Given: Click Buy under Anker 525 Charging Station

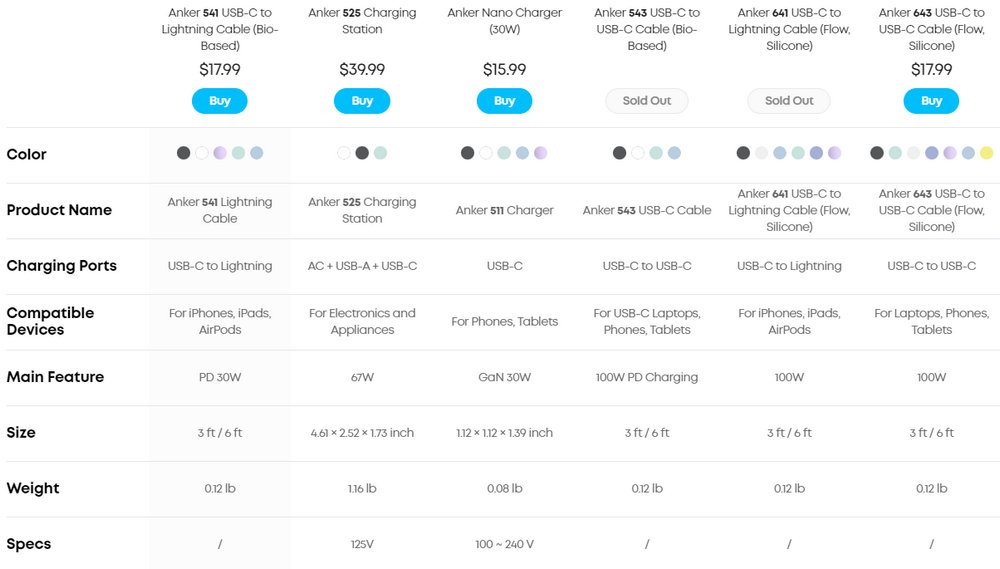Looking at the screenshot, I should (362, 101).
